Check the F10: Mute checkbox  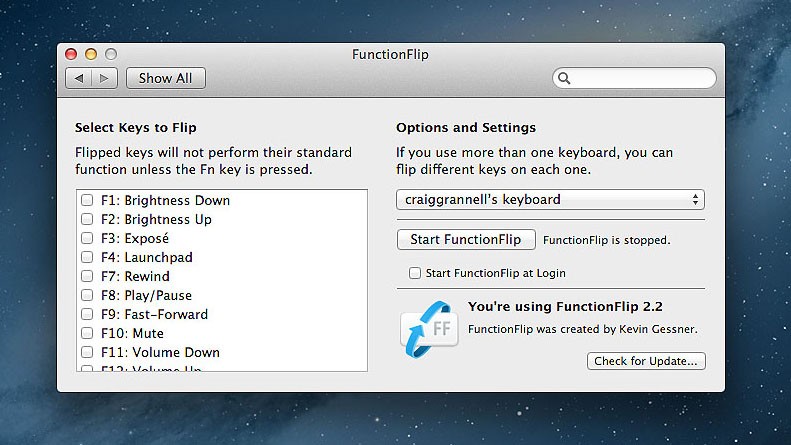(88, 333)
